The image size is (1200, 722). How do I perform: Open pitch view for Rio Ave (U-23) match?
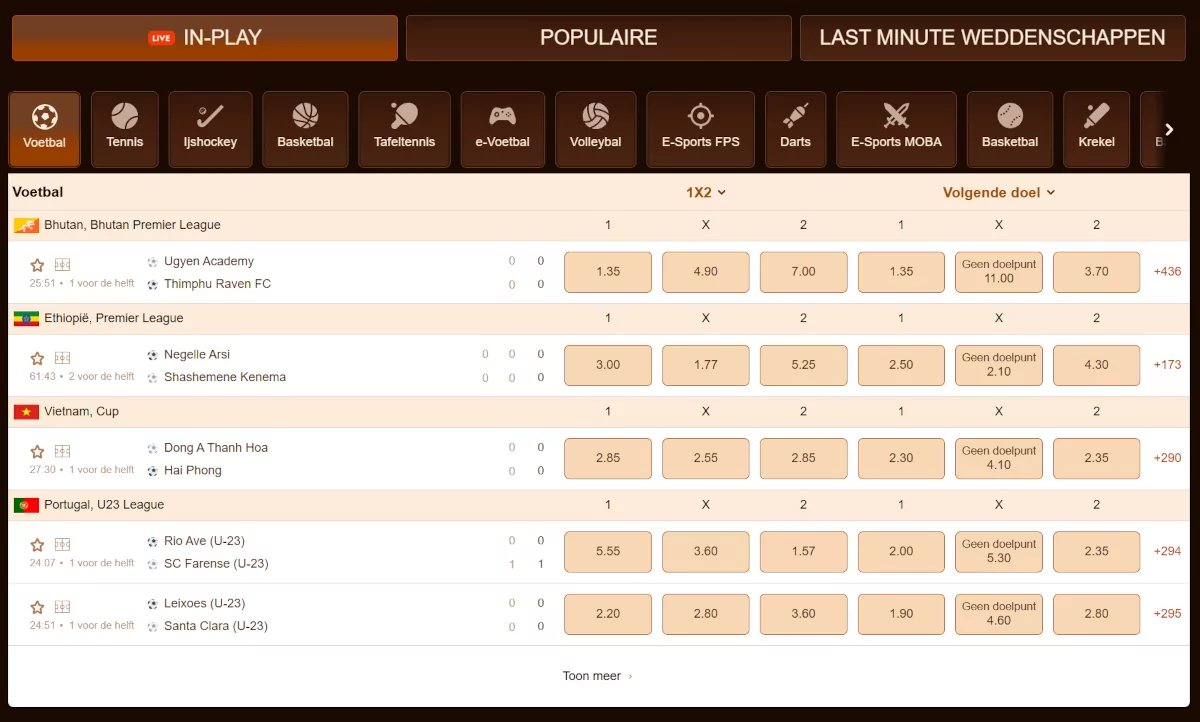point(63,545)
